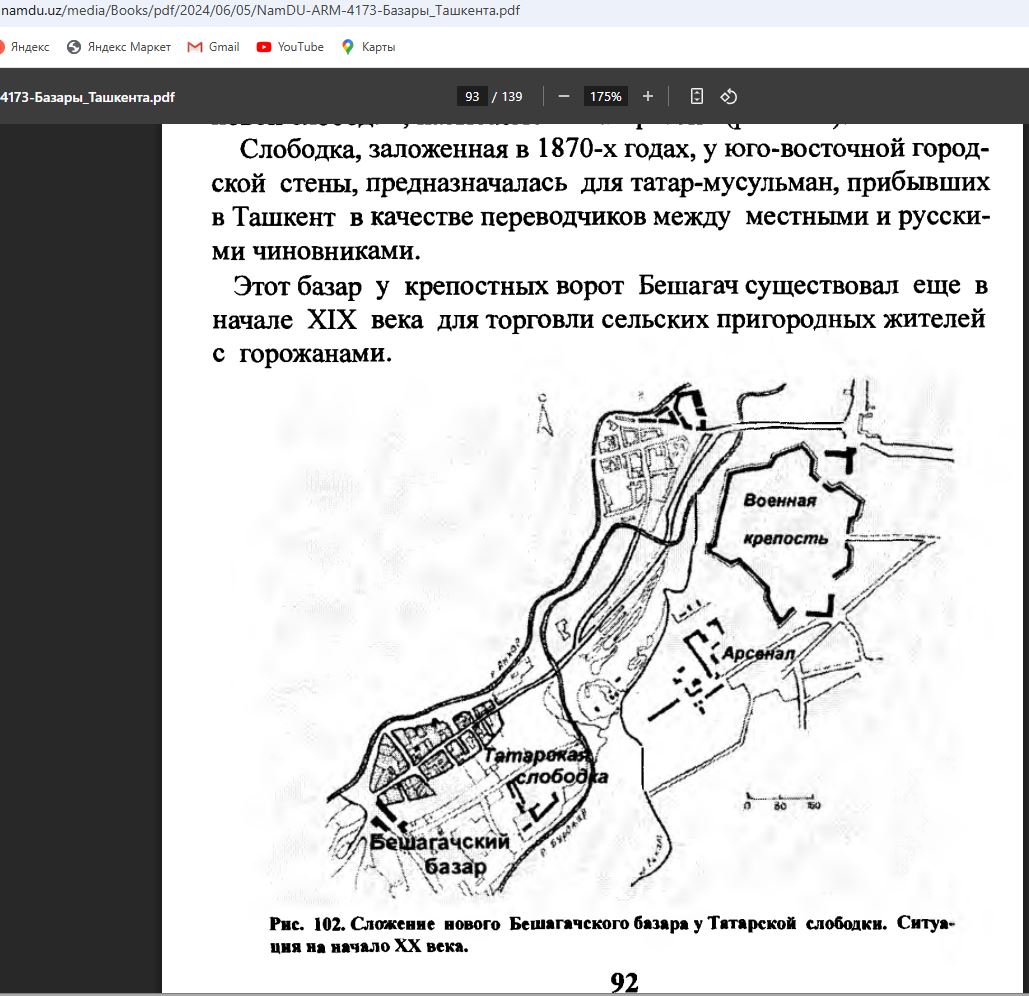Screen dimensions: 1029x996
Task: Toggle the fit to page icon
Action: click(x=697, y=96)
